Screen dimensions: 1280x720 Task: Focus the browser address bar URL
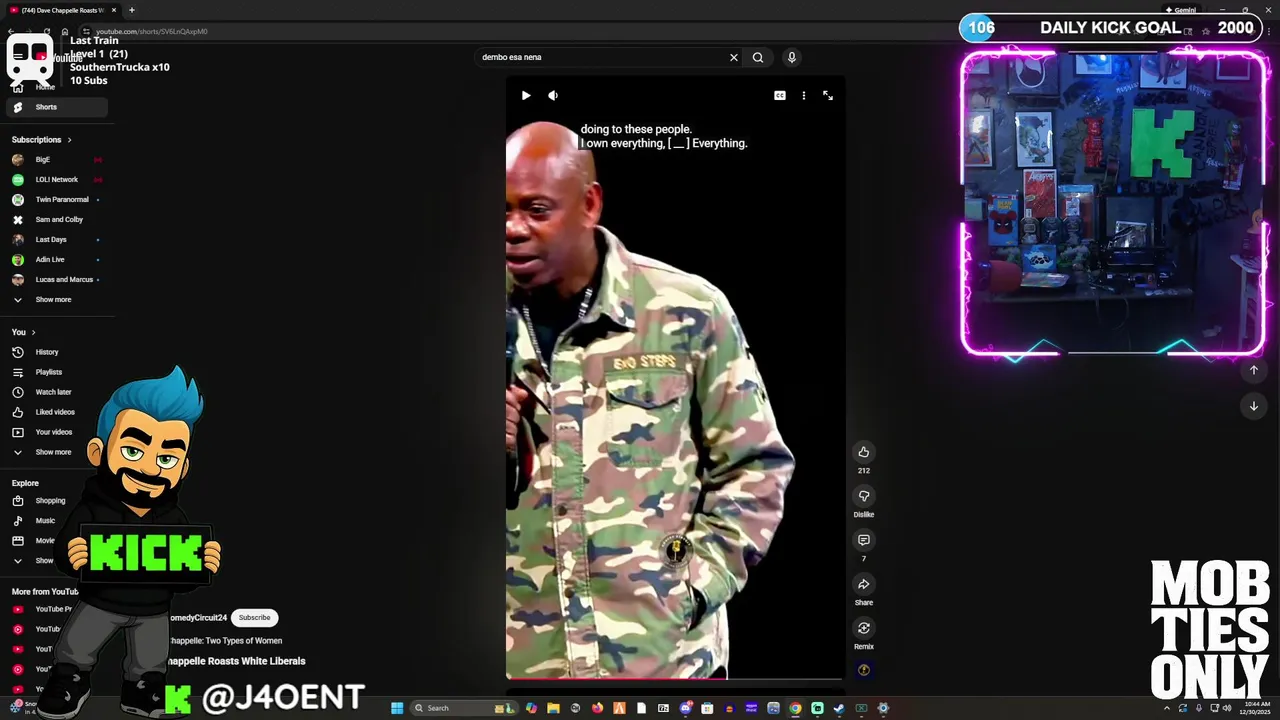click(152, 31)
